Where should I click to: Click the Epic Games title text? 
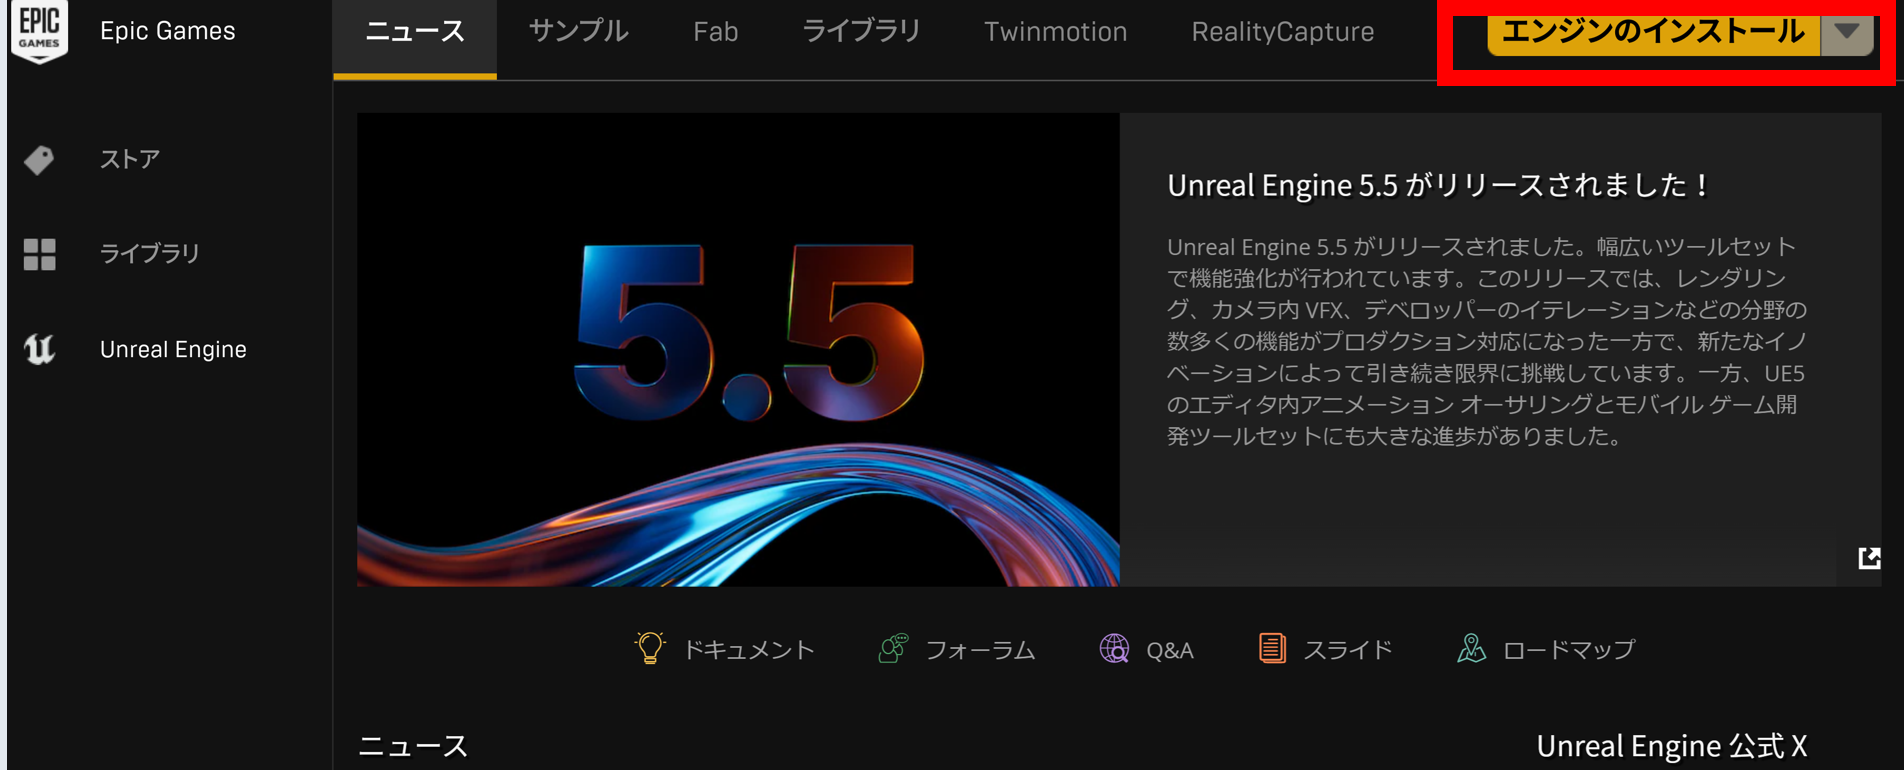(x=168, y=31)
